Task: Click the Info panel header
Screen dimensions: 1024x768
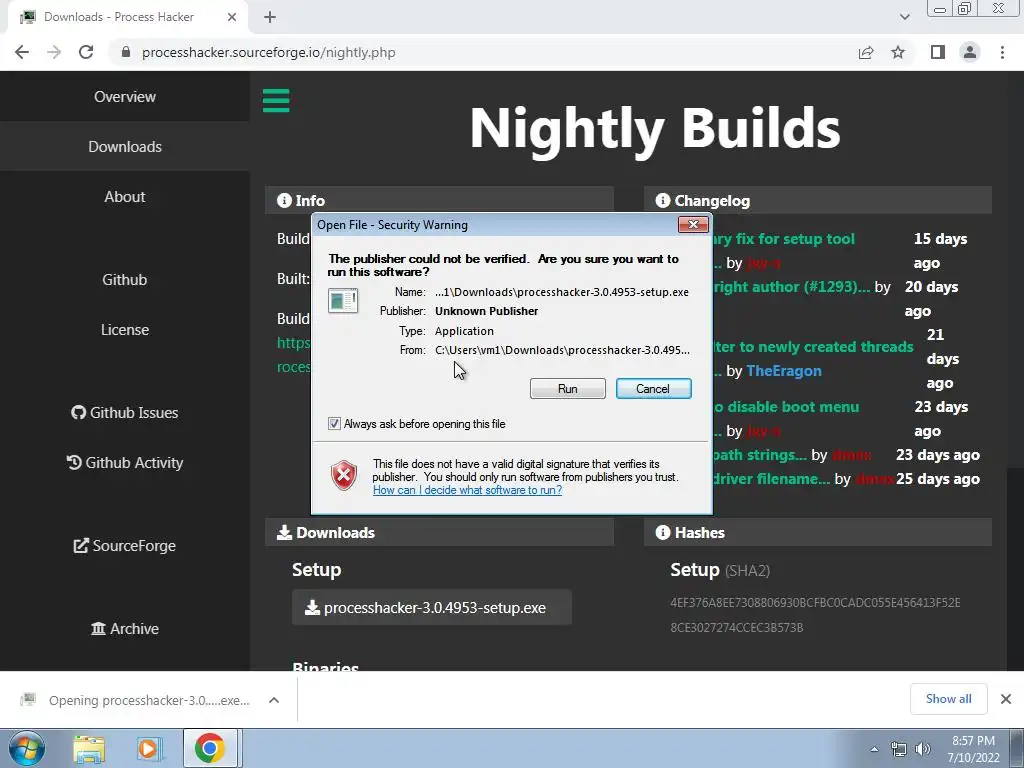Action: coord(440,200)
